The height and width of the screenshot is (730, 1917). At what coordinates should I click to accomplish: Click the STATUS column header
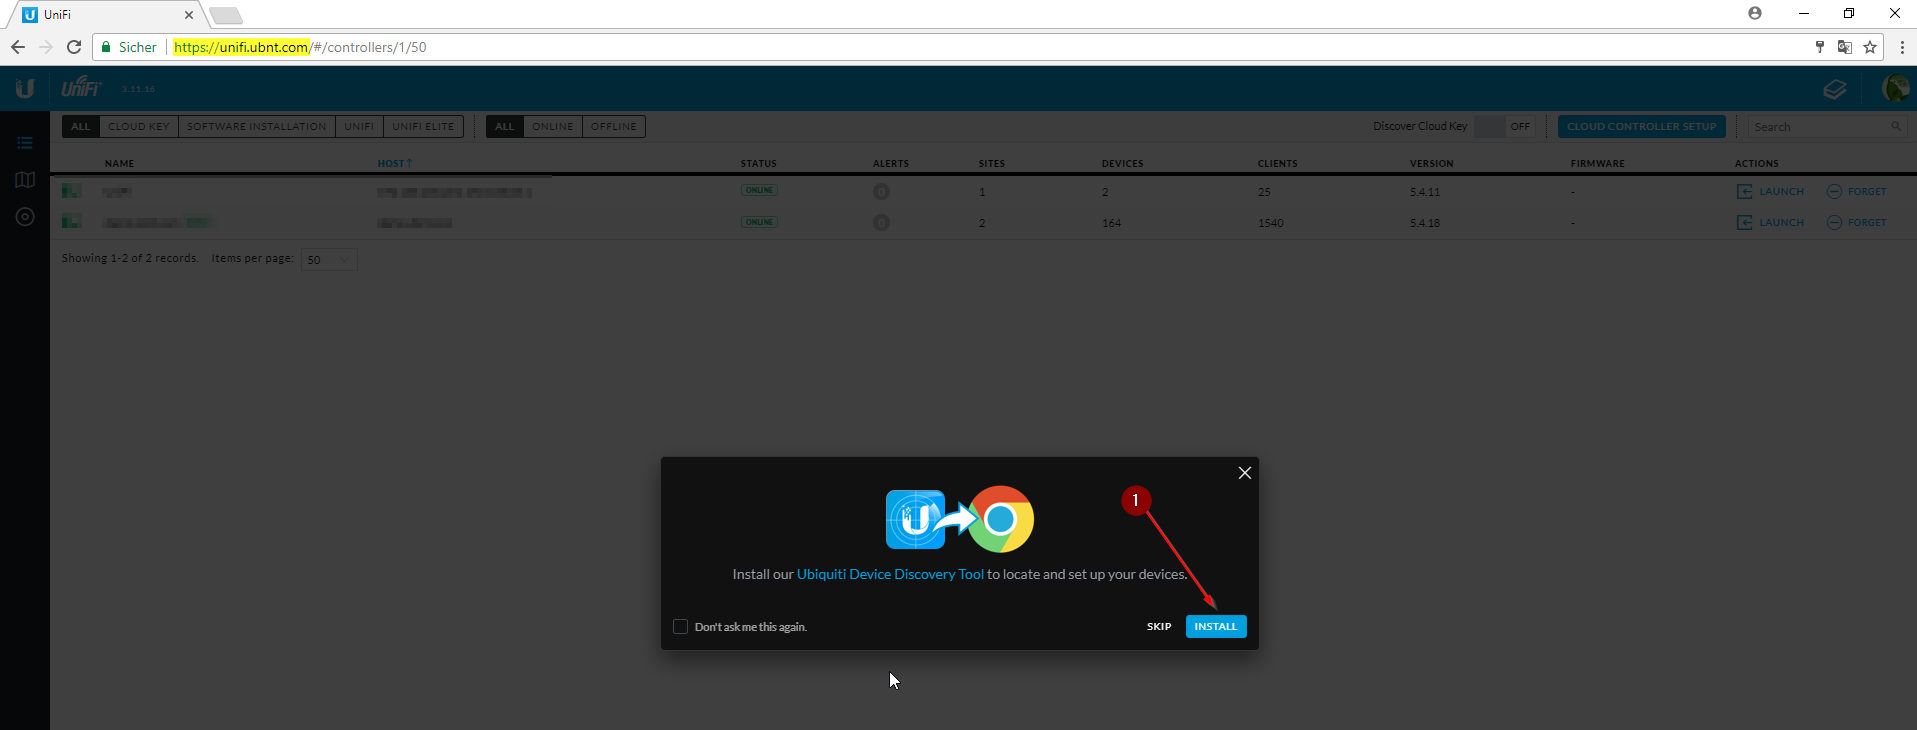[x=758, y=163]
